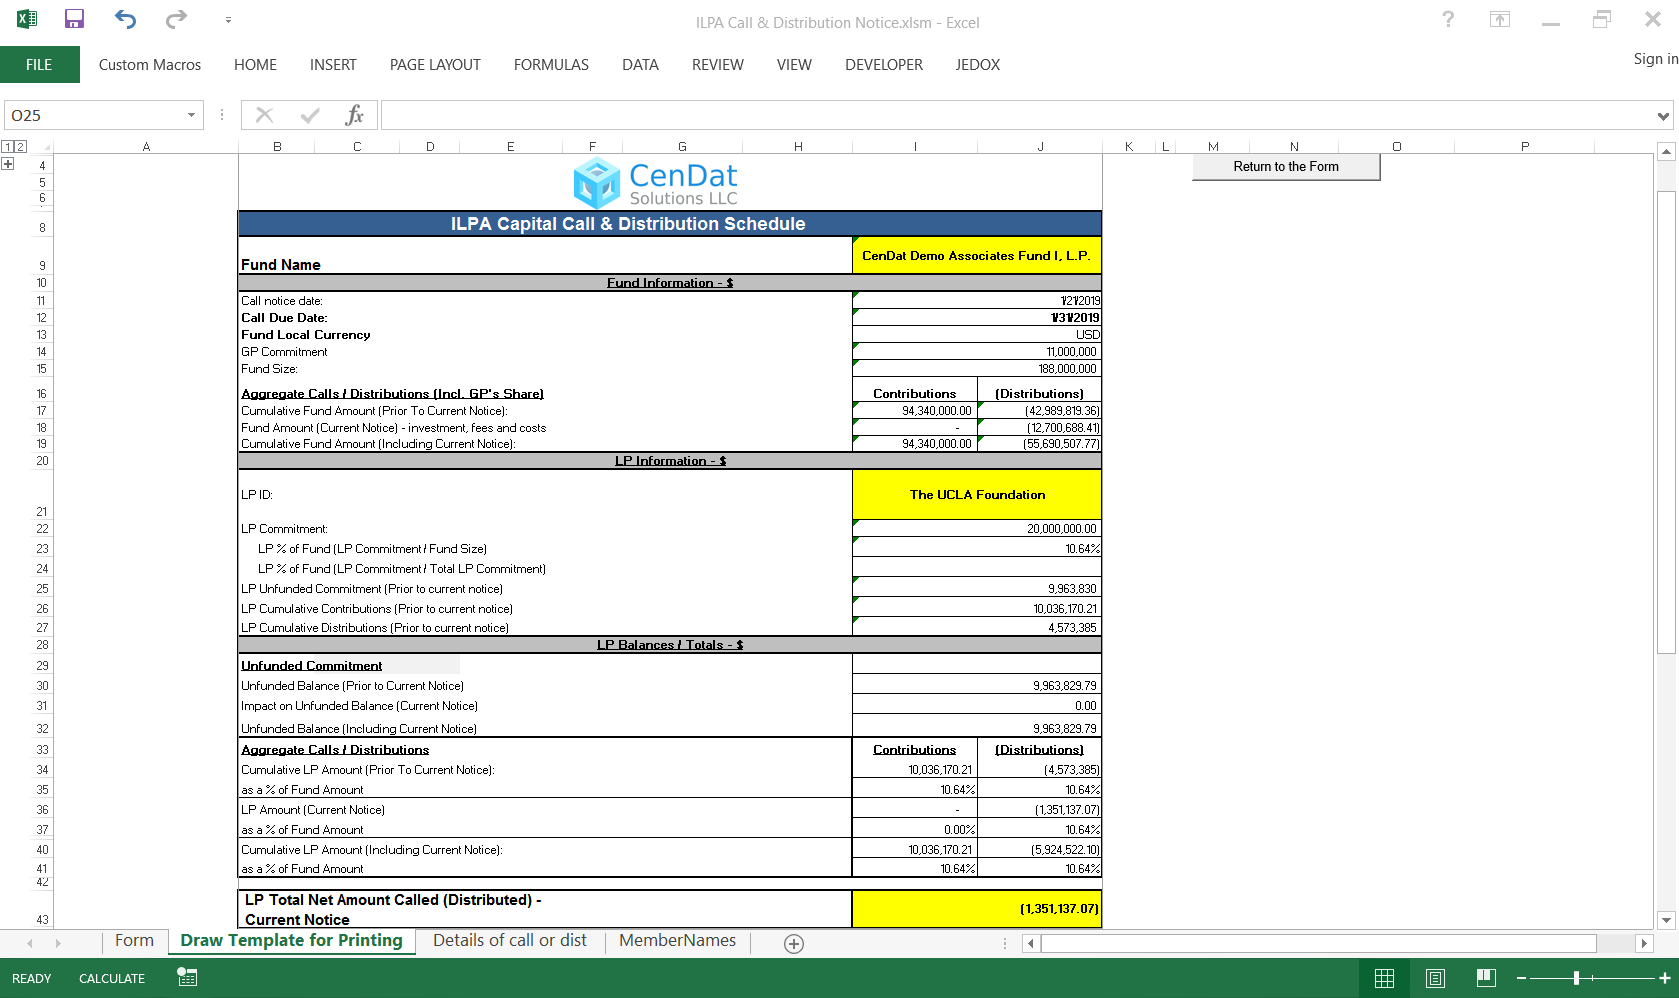
Task: Click the macro recording icon in status bar
Action: [x=187, y=978]
